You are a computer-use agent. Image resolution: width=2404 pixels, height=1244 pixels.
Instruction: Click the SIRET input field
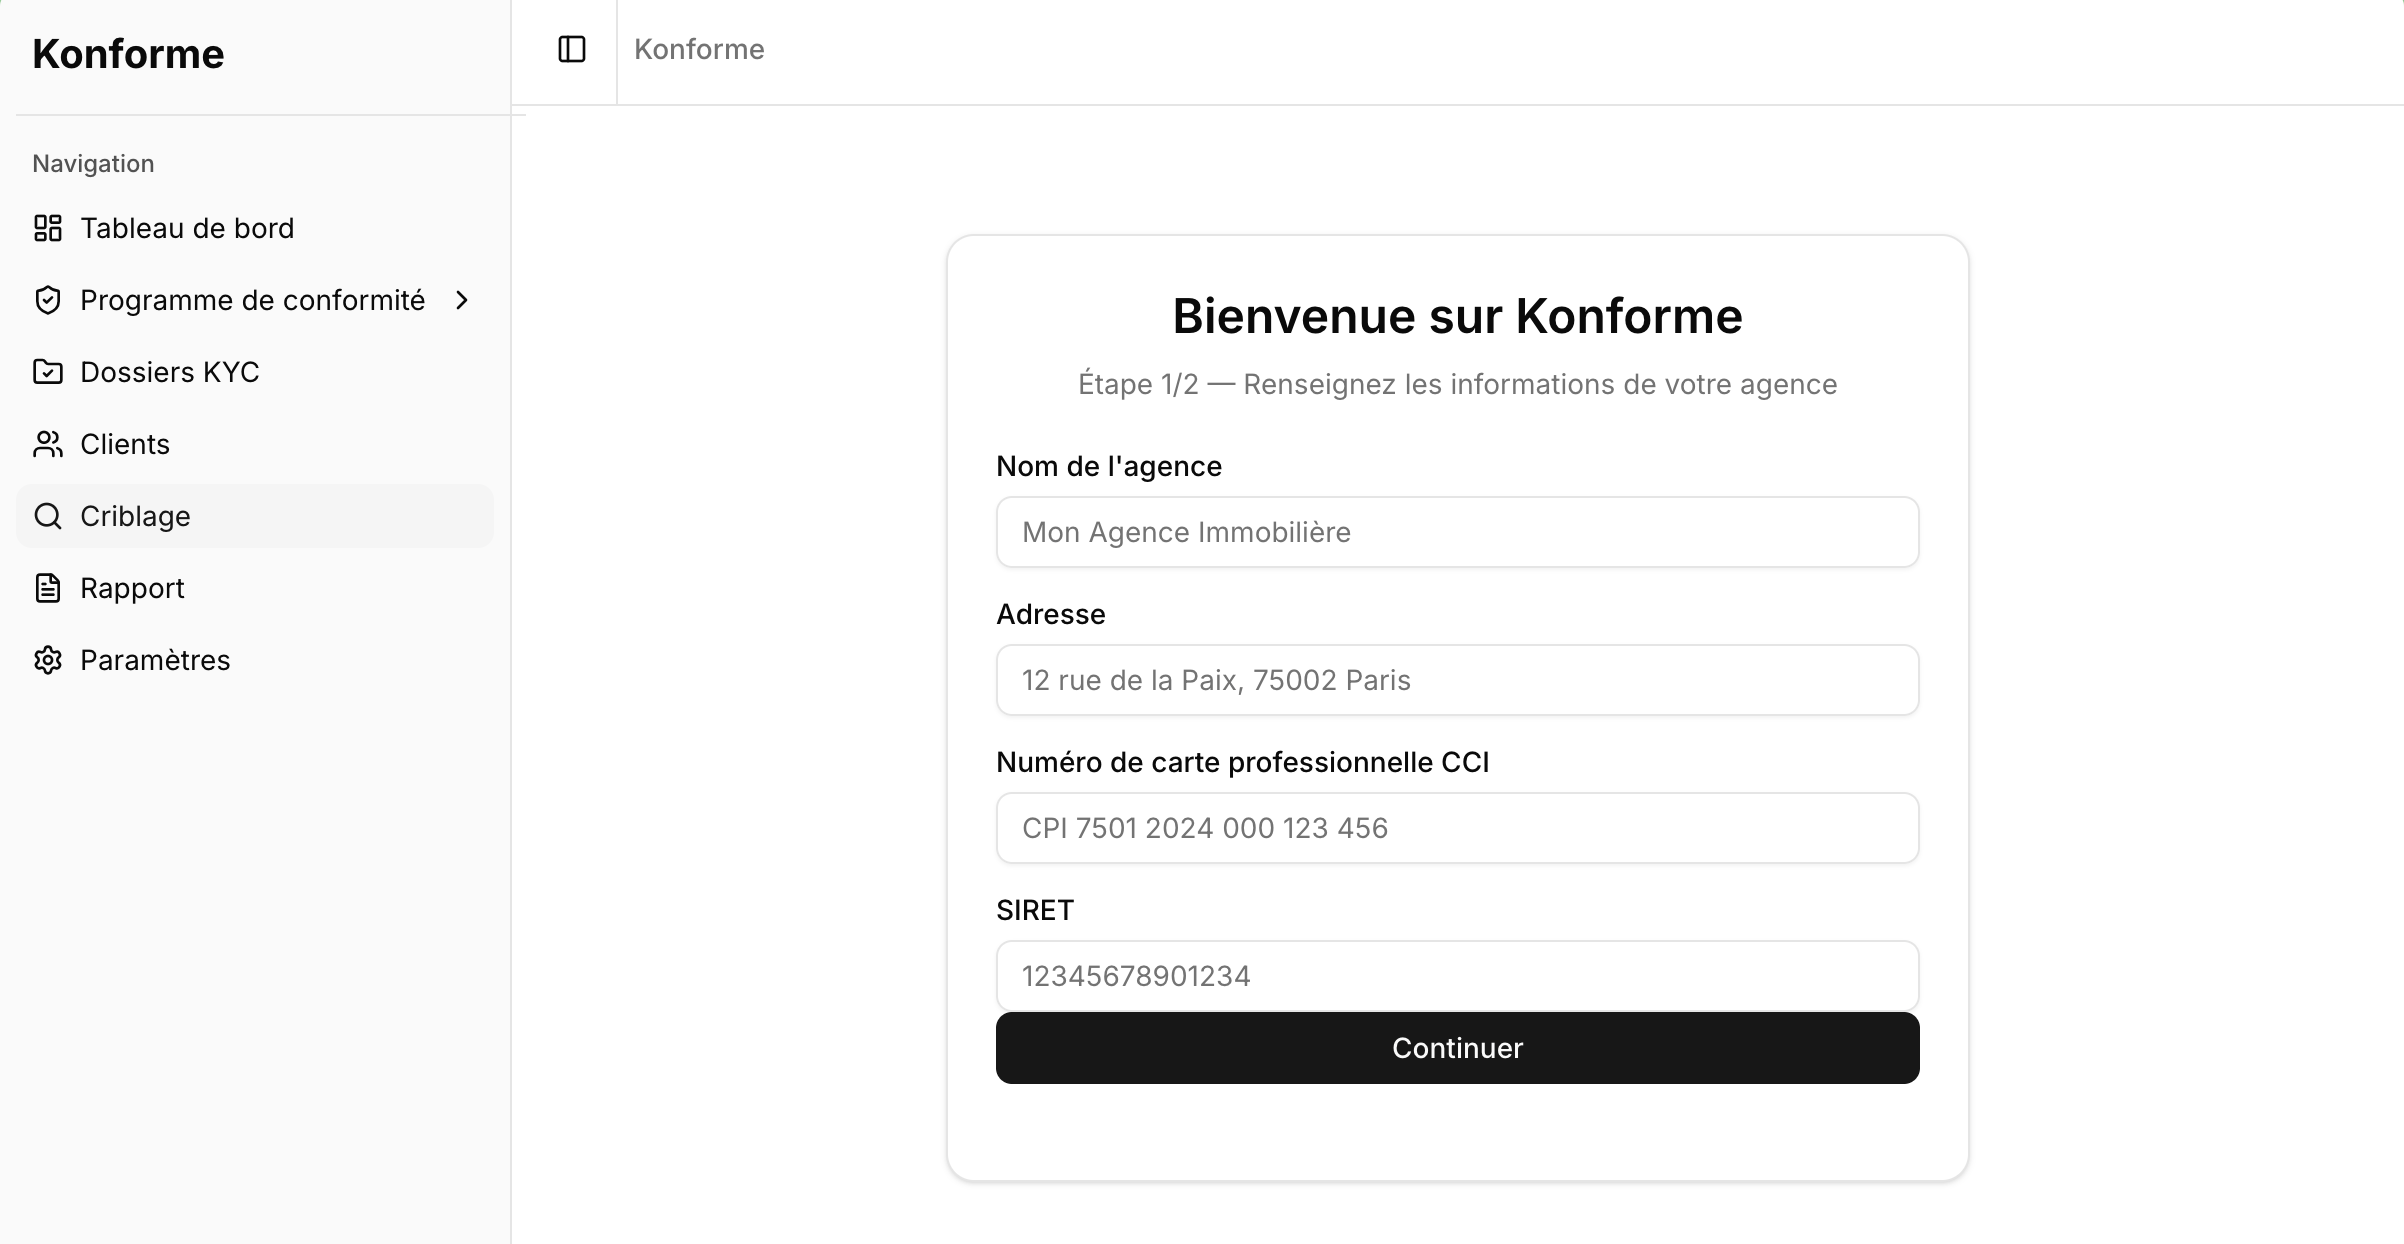(1456, 975)
